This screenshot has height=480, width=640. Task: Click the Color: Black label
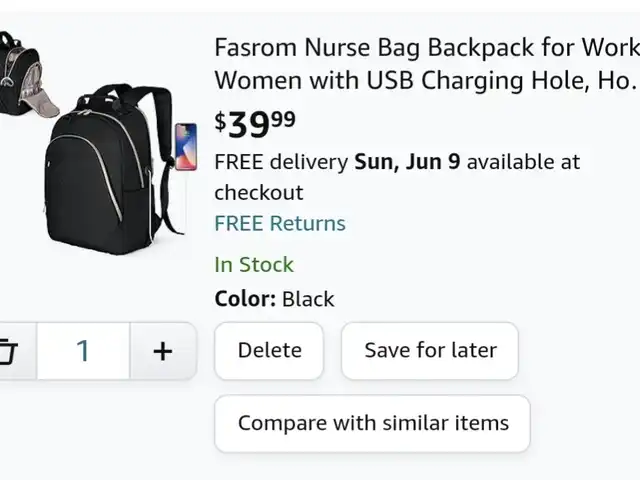[x=274, y=299]
